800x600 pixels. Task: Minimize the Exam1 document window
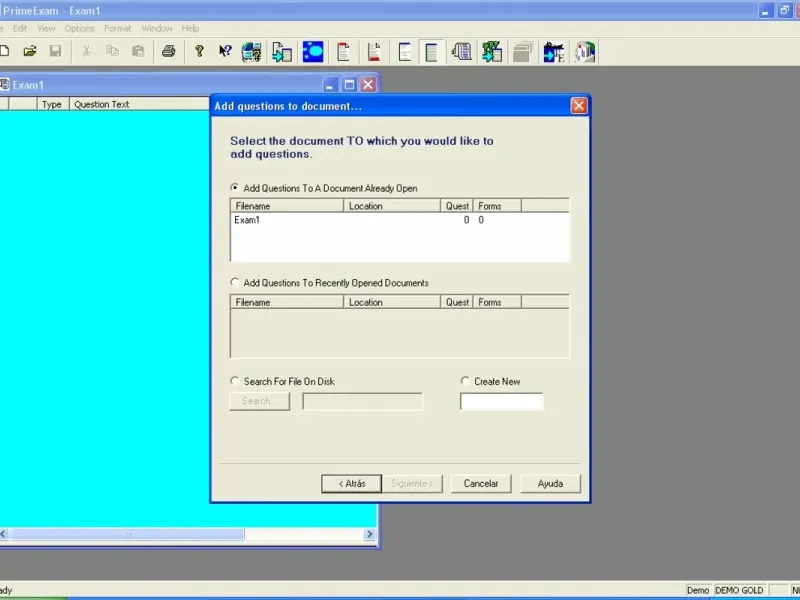pyautogui.click(x=330, y=85)
